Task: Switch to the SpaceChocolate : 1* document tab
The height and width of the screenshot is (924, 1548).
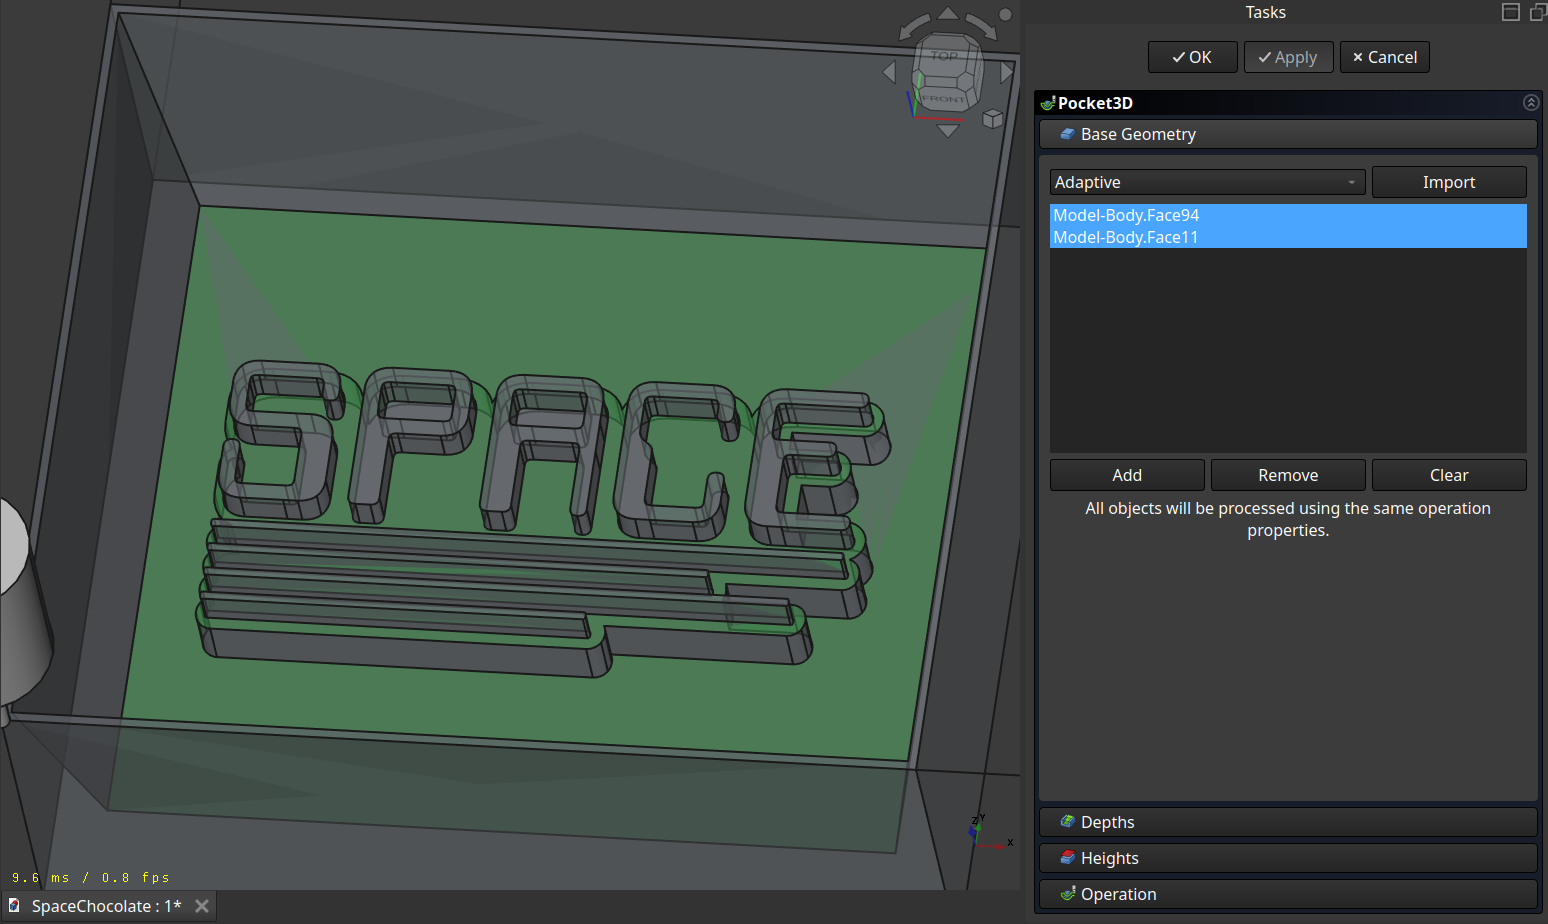Action: (x=107, y=906)
